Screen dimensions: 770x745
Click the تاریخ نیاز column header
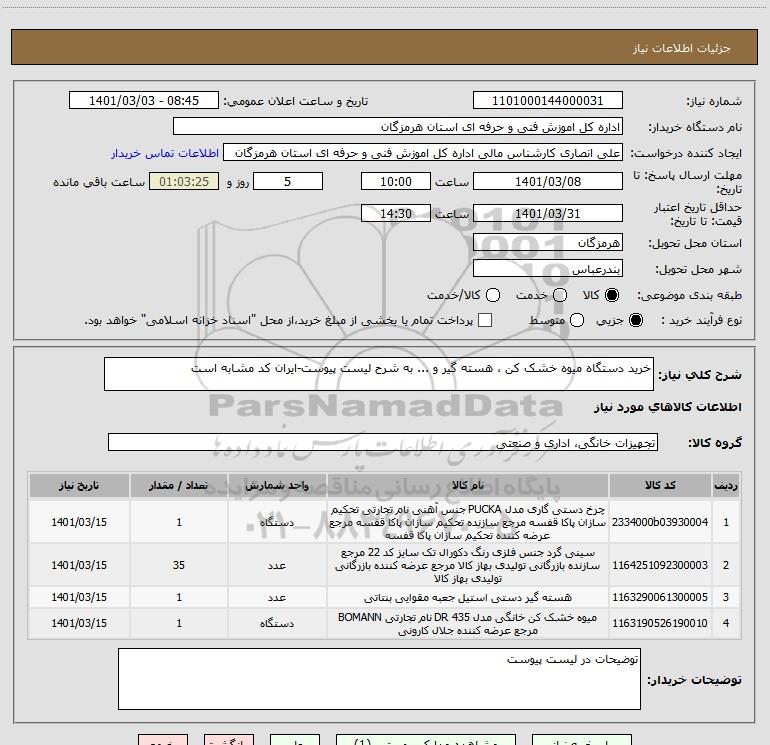[79, 486]
